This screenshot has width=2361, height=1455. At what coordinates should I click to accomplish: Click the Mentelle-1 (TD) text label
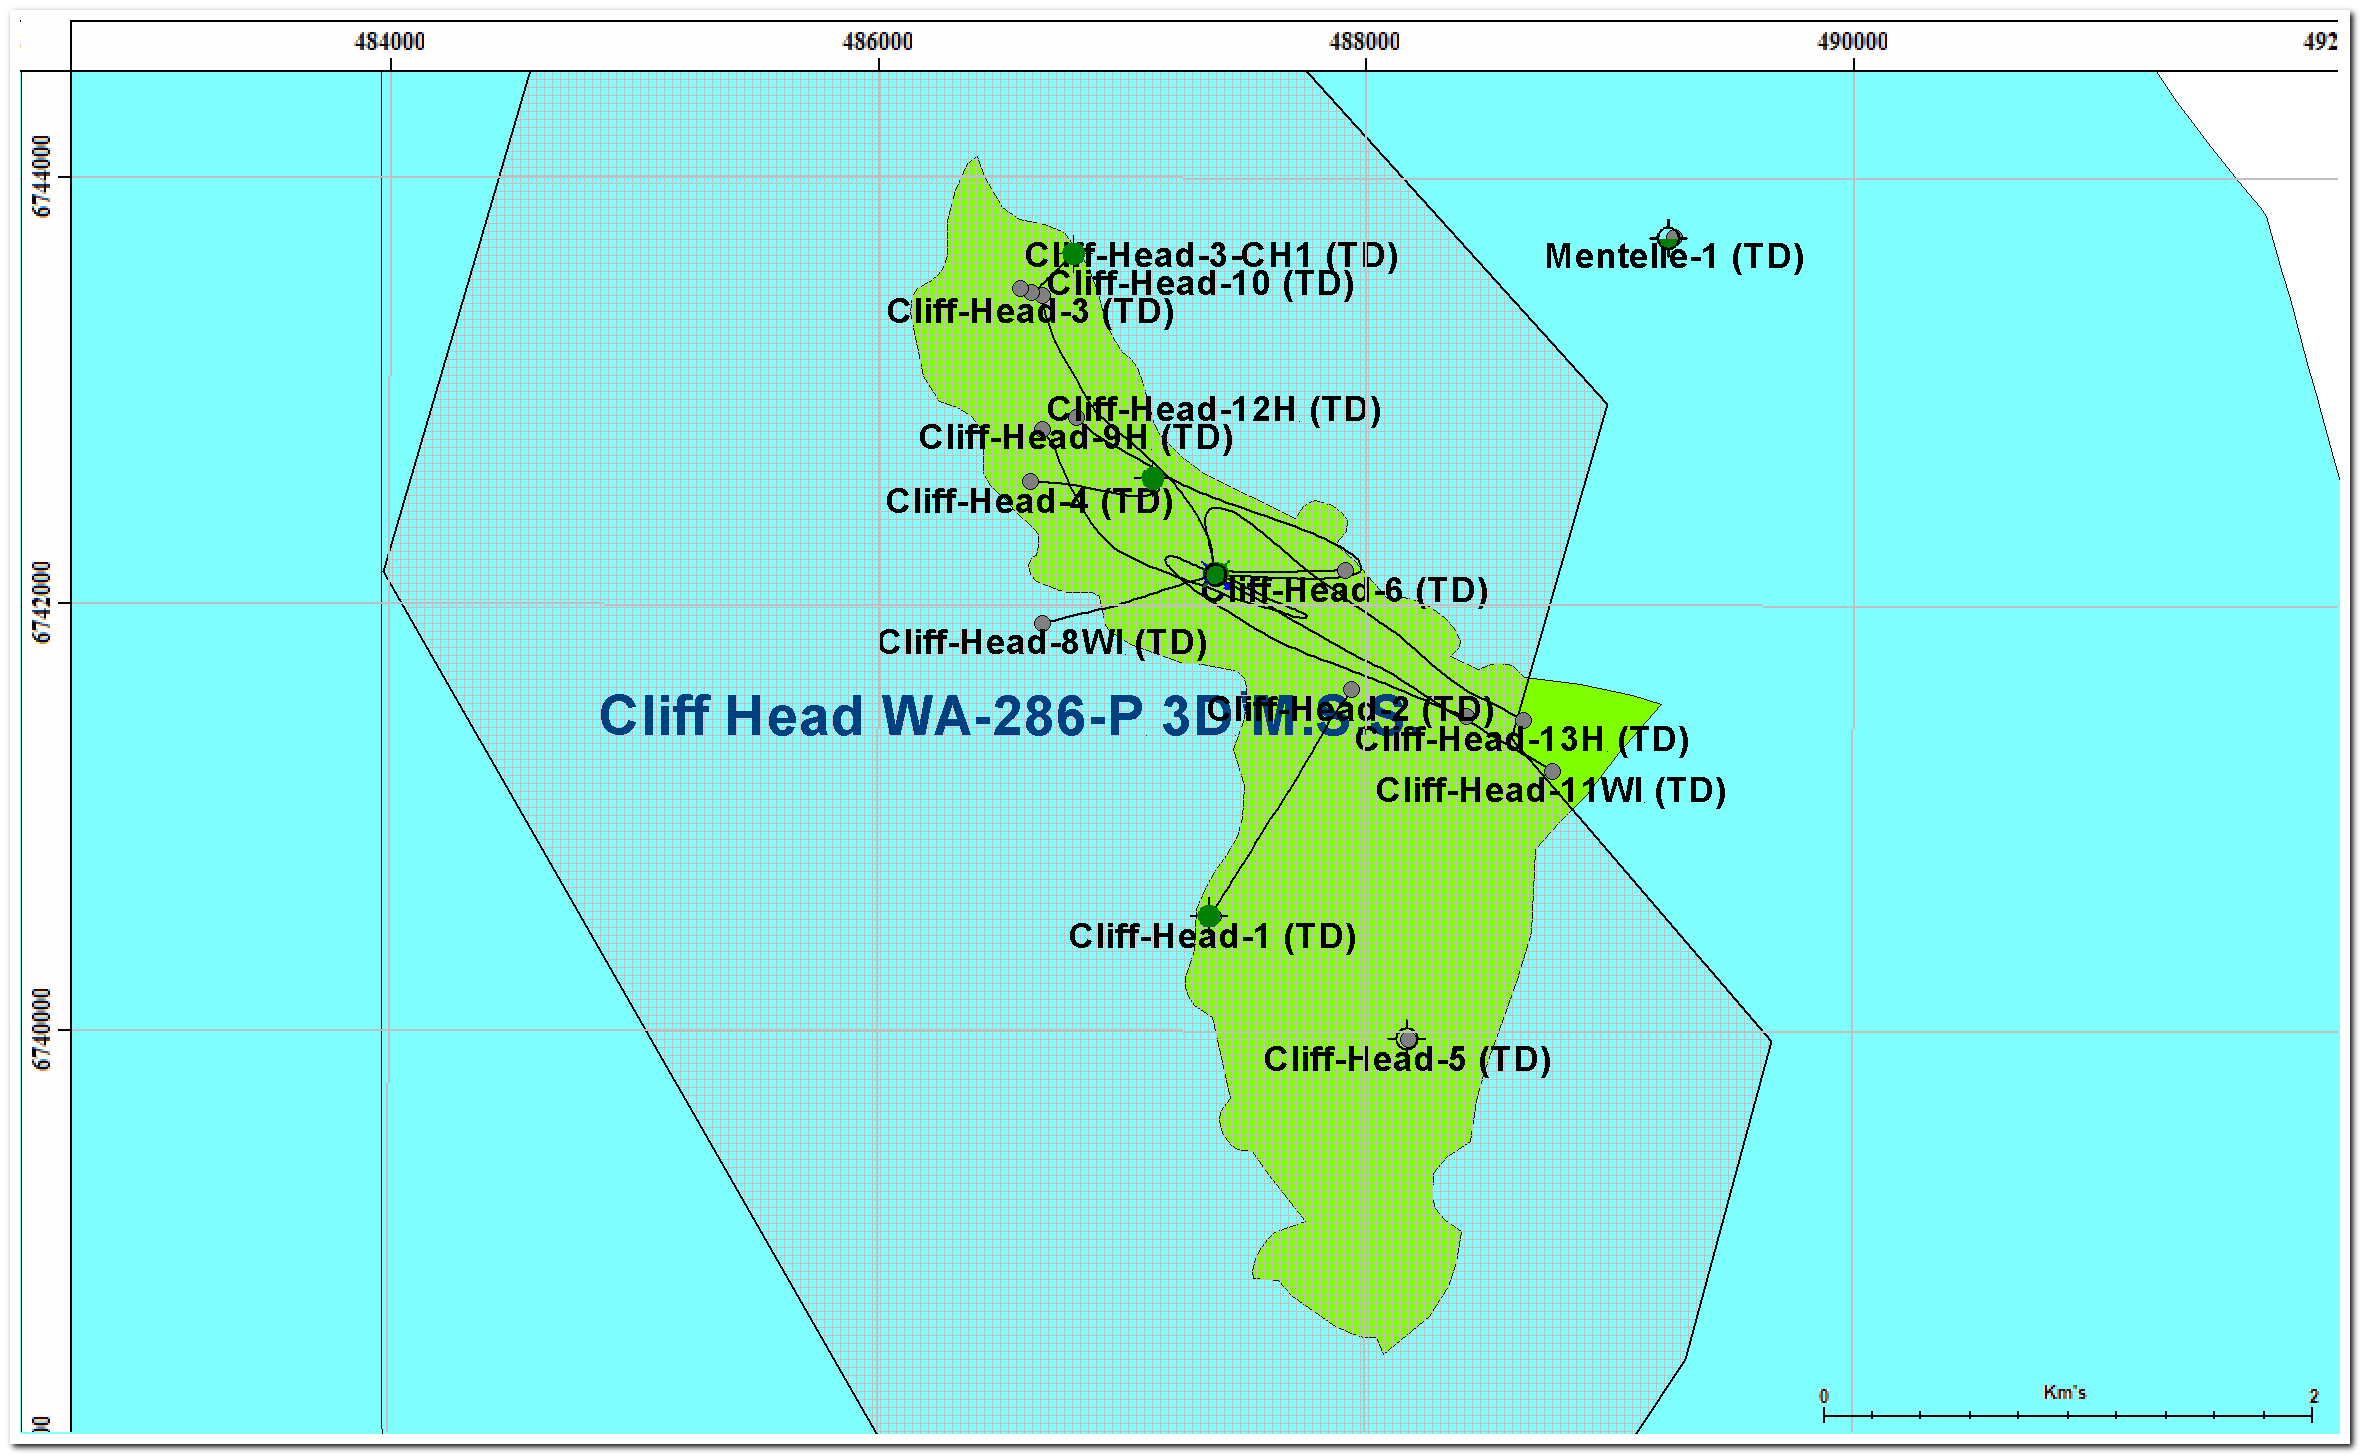[x=1674, y=257]
